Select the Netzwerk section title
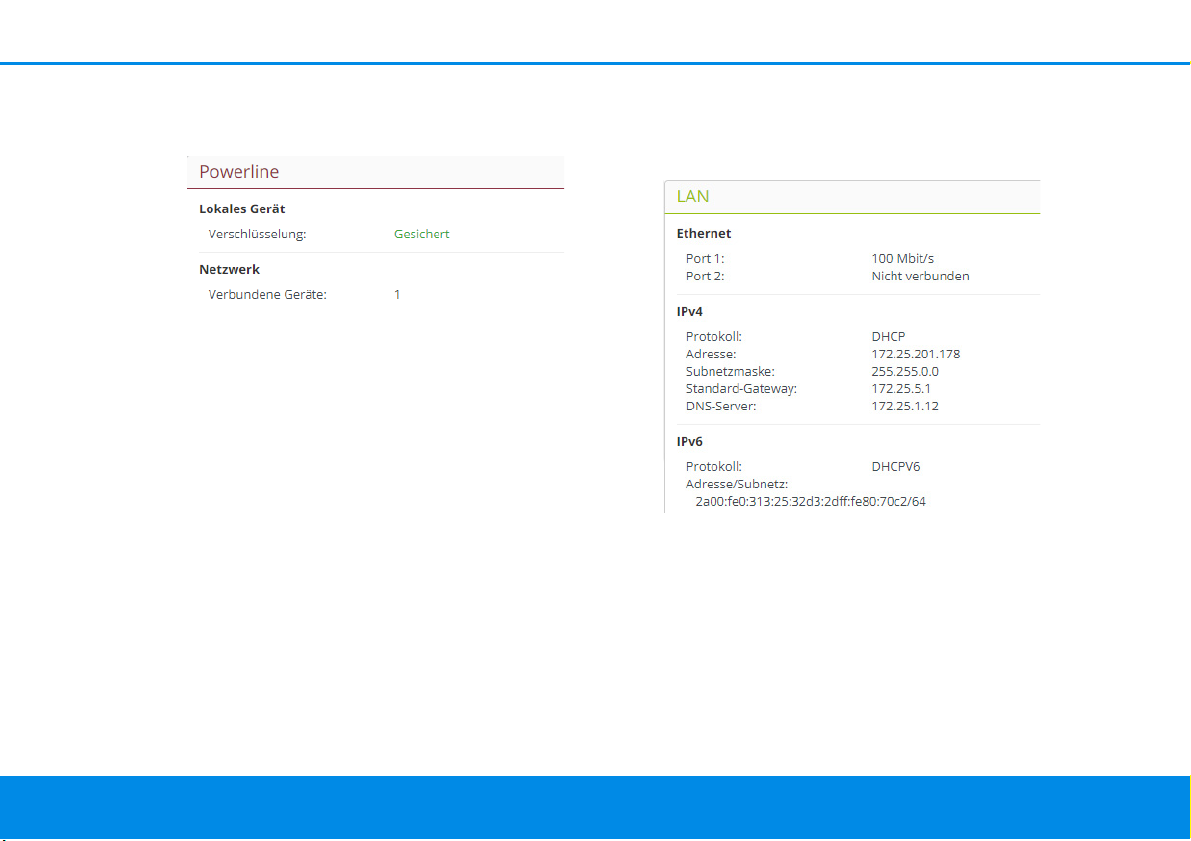The image size is (1191, 841). [x=230, y=270]
